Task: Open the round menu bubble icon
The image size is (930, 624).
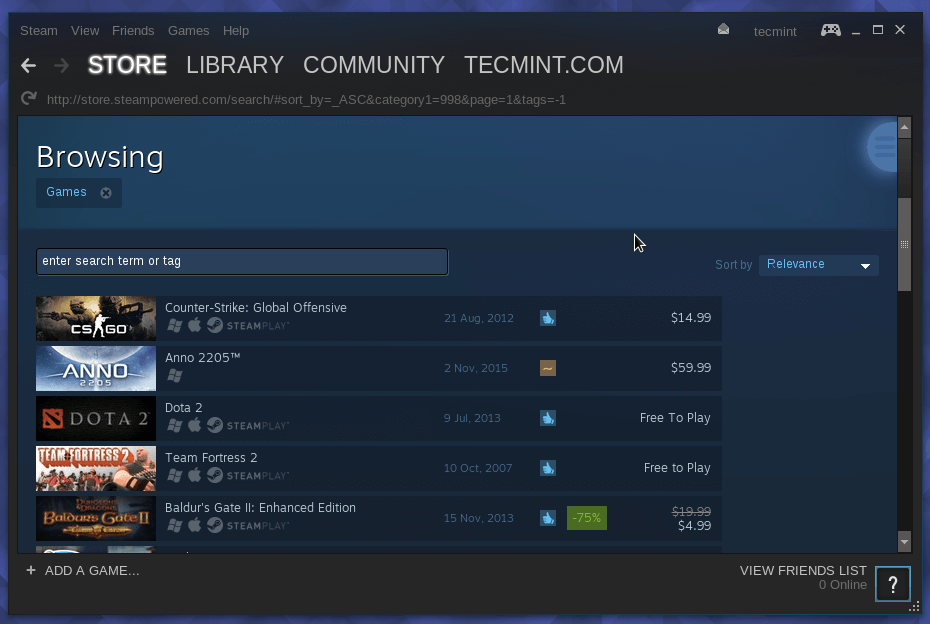Action: (x=883, y=147)
